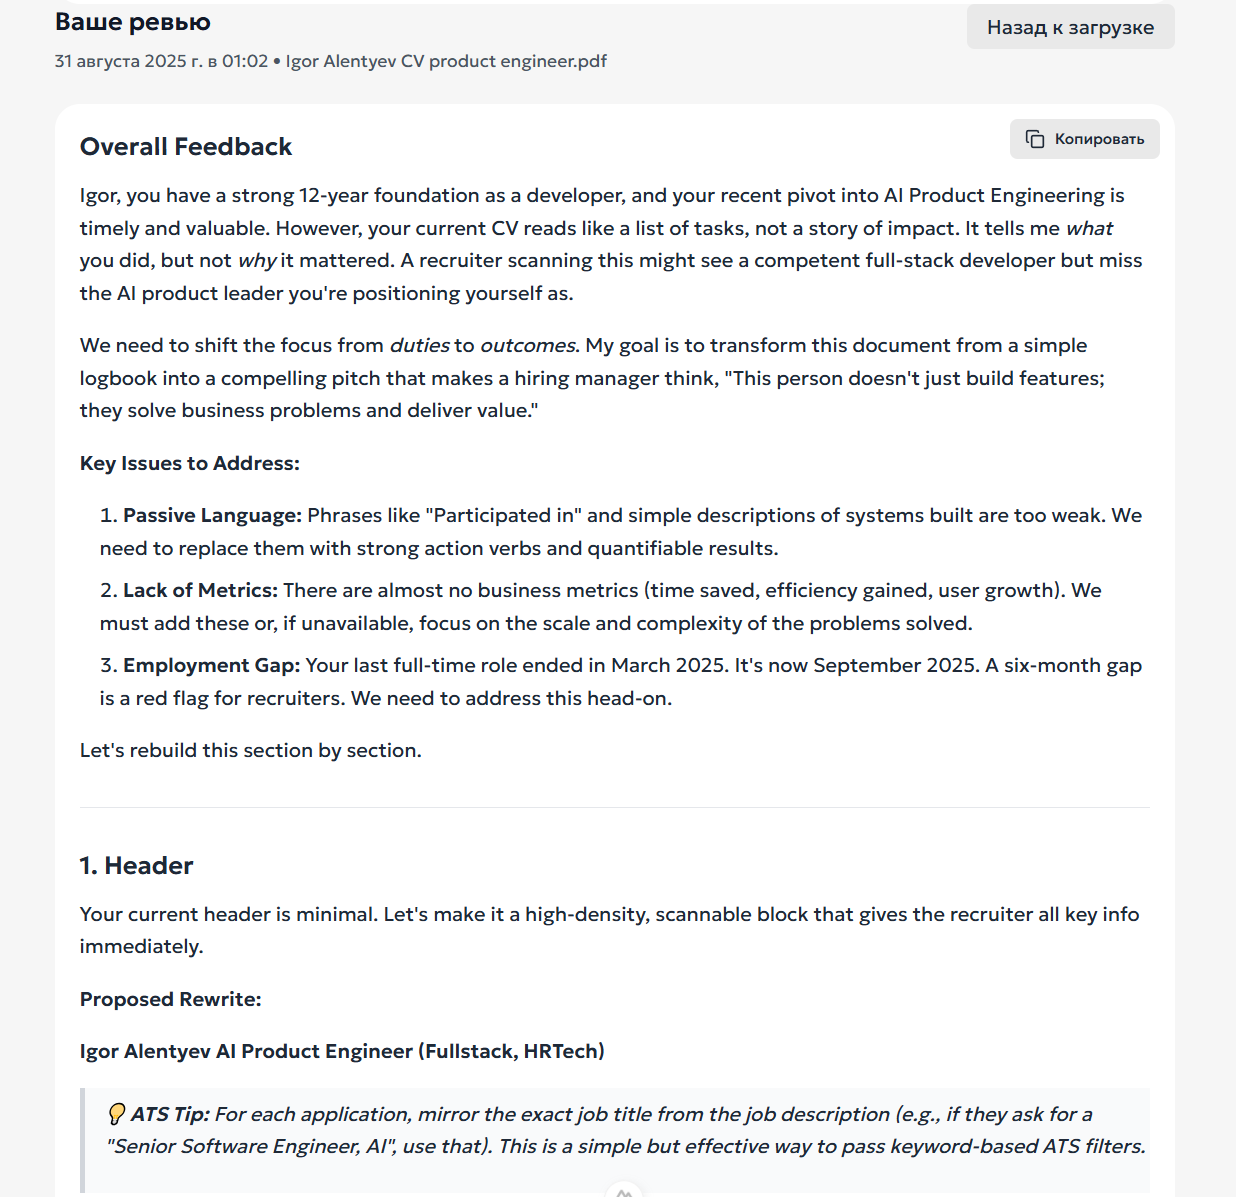Click the lightbulb icon before ATS Tip

116,1114
